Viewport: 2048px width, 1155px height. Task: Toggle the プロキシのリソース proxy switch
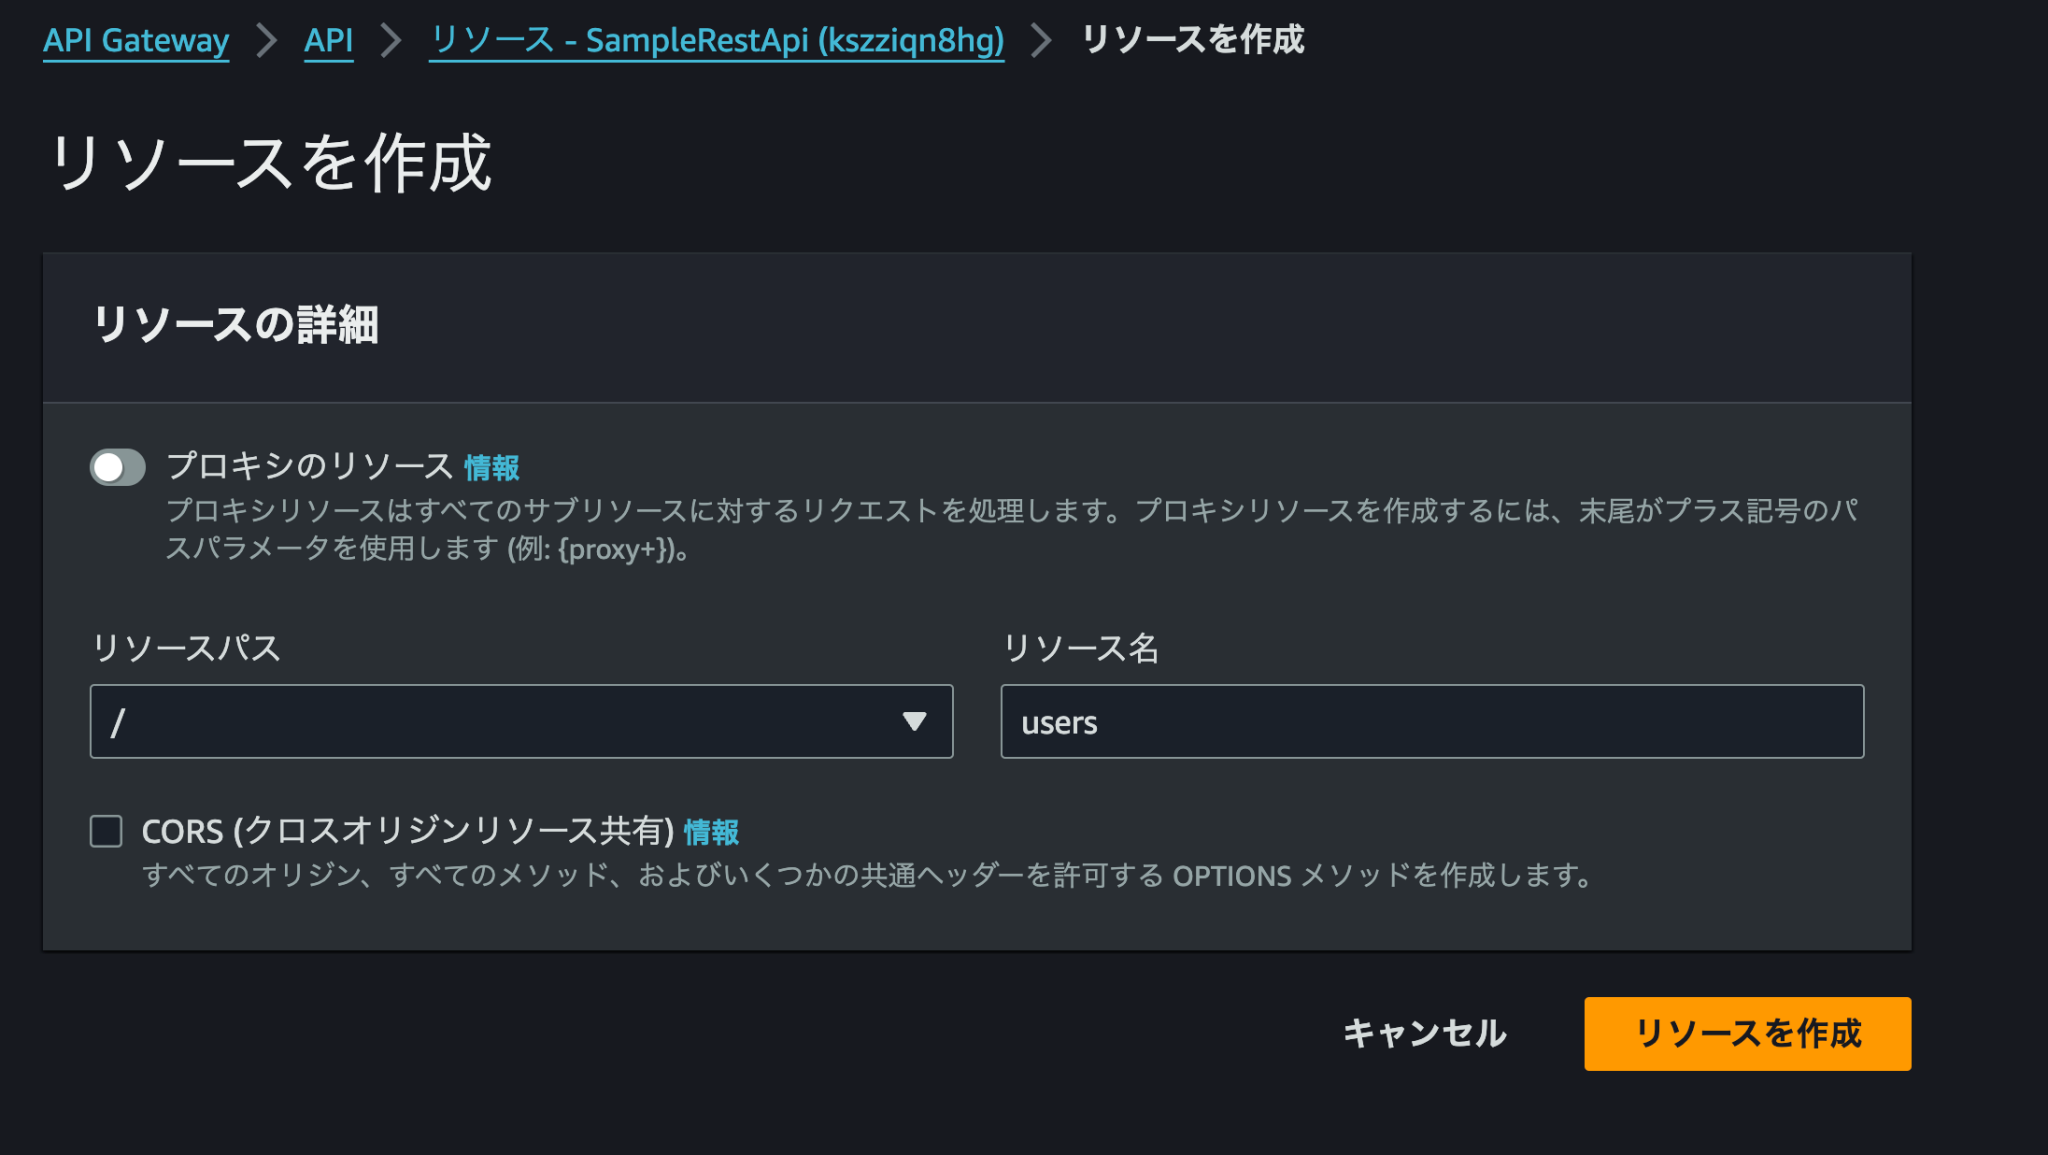coord(117,467)
